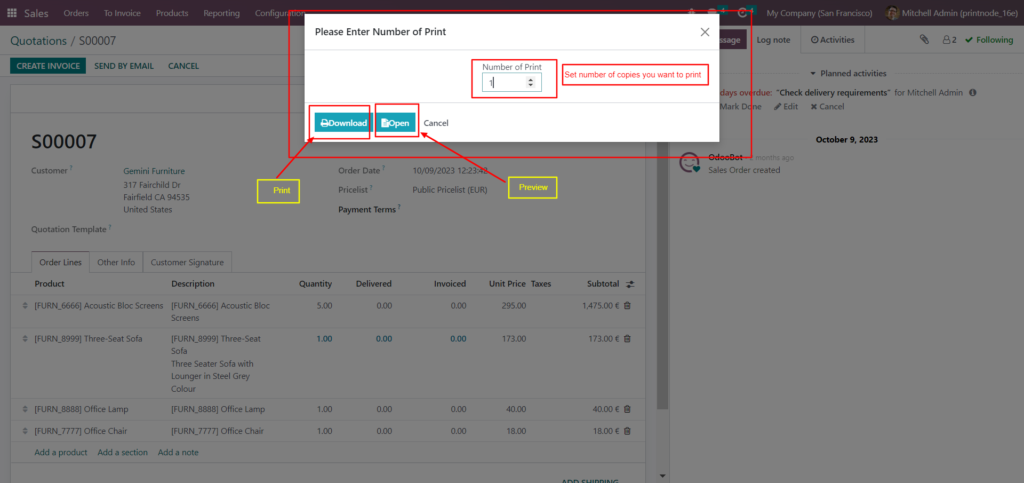Click the Add a section link
The width and height of the screenshot is (1024, 483).
tap(123, 452)
